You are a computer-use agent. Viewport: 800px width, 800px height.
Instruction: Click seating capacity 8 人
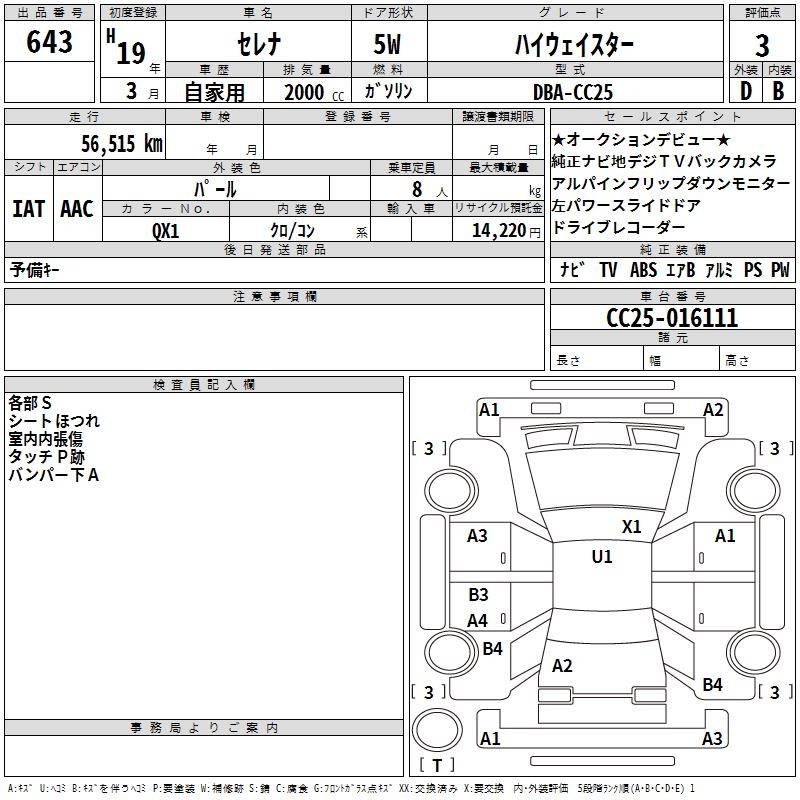429,190
